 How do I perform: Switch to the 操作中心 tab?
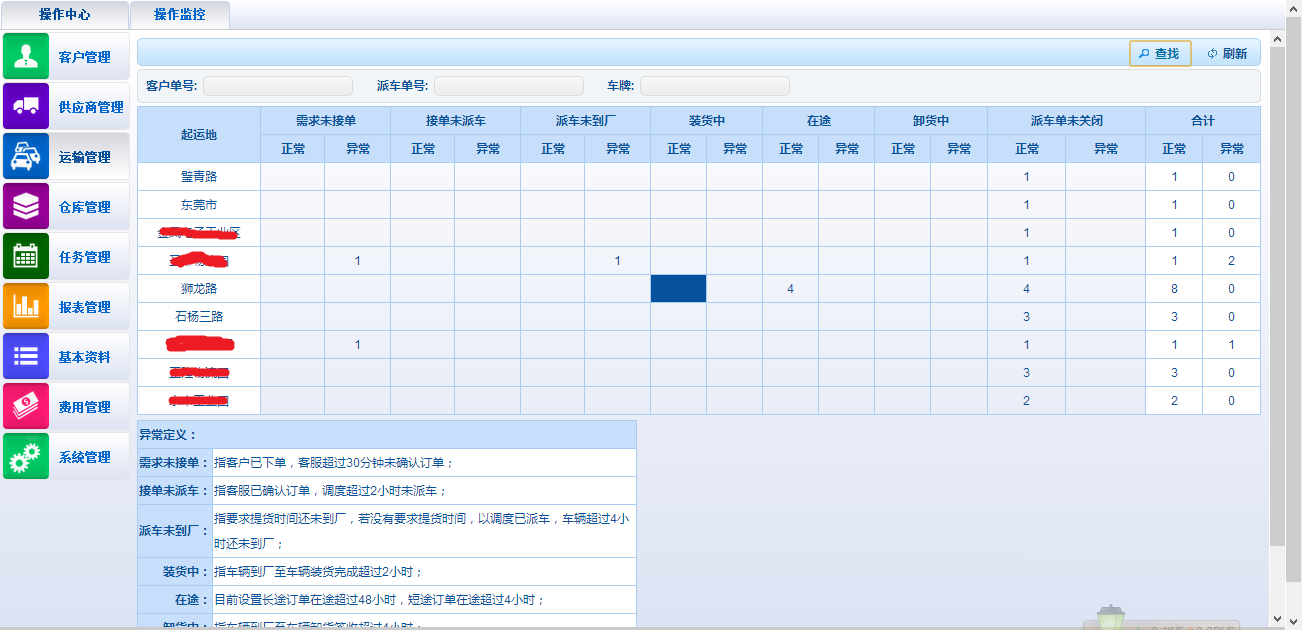(64, 15)
